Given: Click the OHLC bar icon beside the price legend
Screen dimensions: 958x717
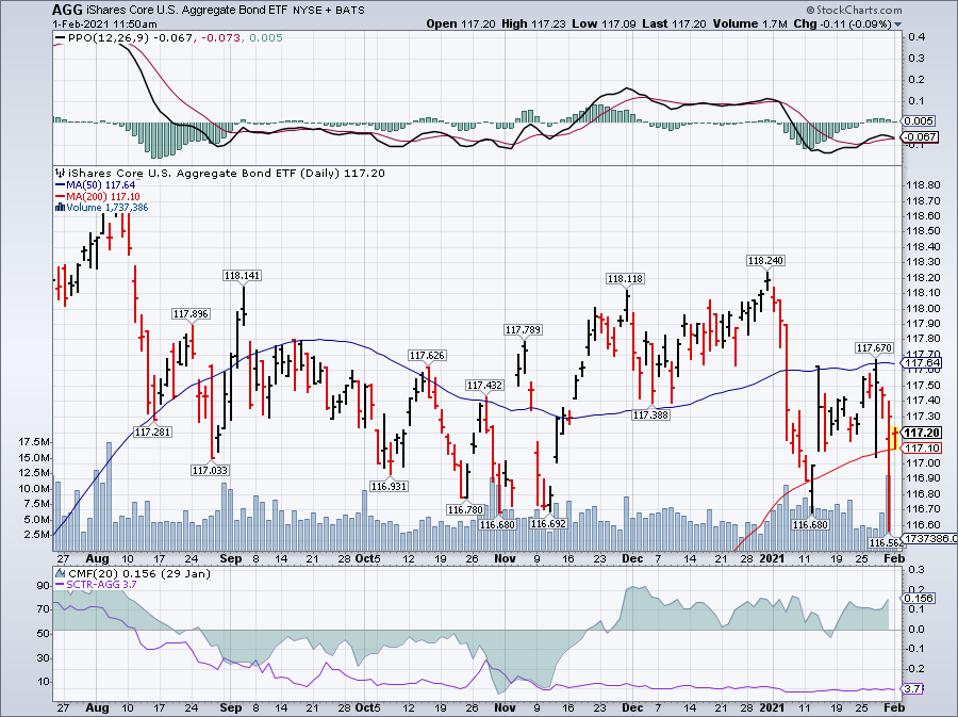Looking at the screenshot, I should pyautogui.click(x=59, y=173).
